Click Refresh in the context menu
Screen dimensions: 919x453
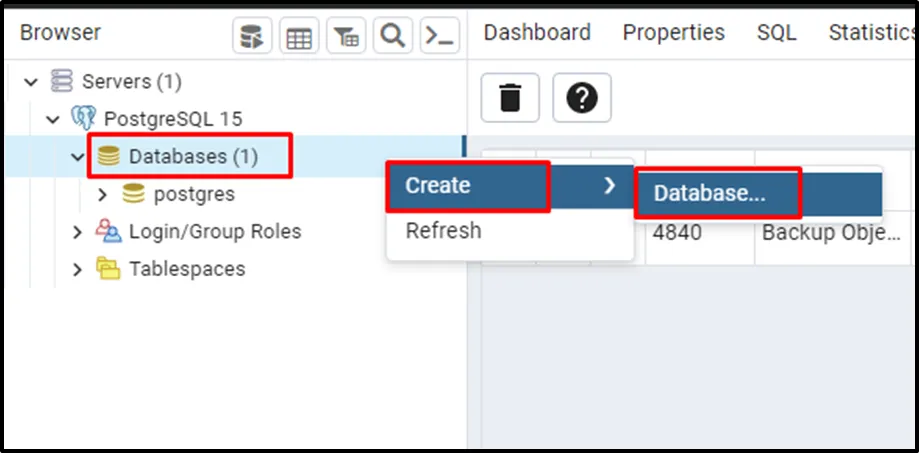click(x=443, y=231)
